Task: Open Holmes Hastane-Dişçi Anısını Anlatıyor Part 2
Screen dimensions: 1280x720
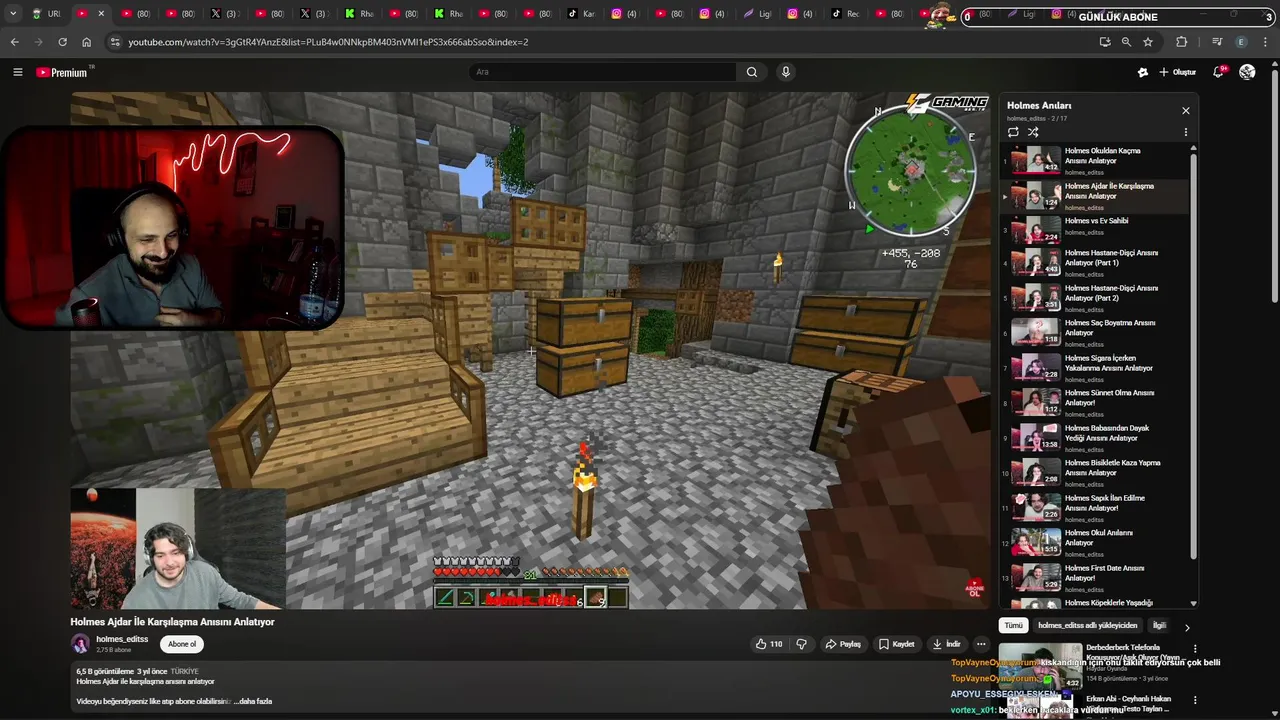Action: click(x=1096, y=298)
